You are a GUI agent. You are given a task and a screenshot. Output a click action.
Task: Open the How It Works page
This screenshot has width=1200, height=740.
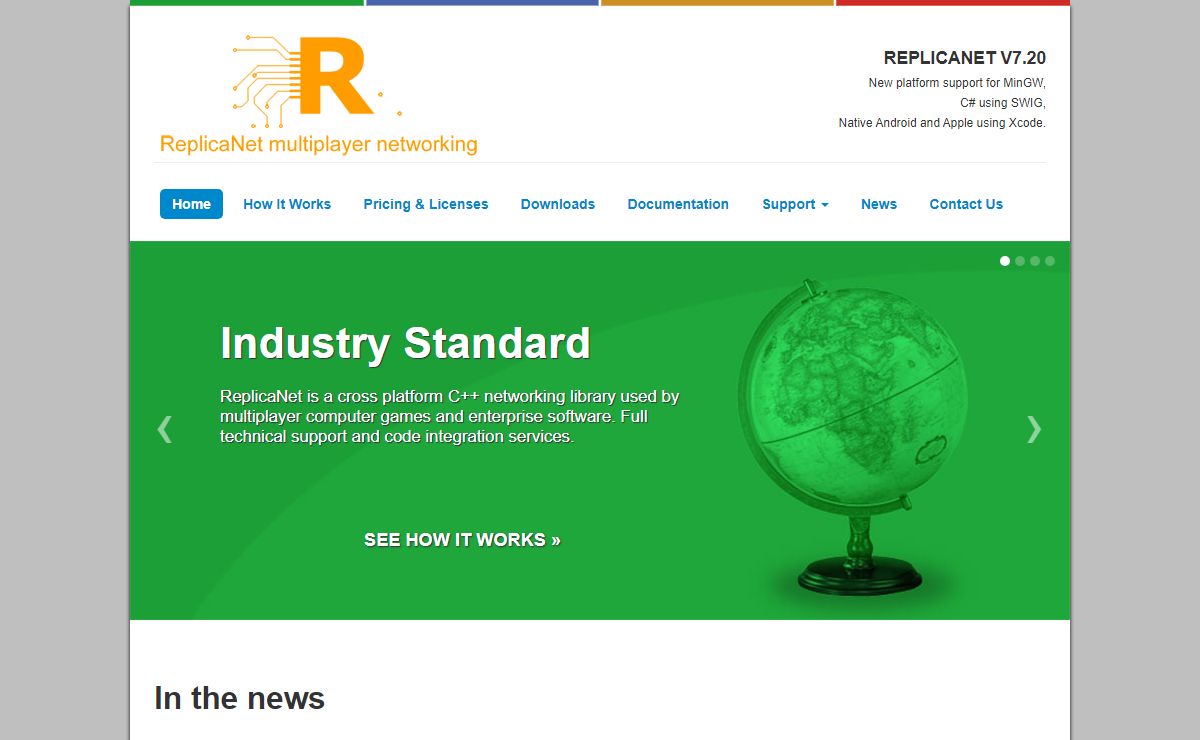287,204
